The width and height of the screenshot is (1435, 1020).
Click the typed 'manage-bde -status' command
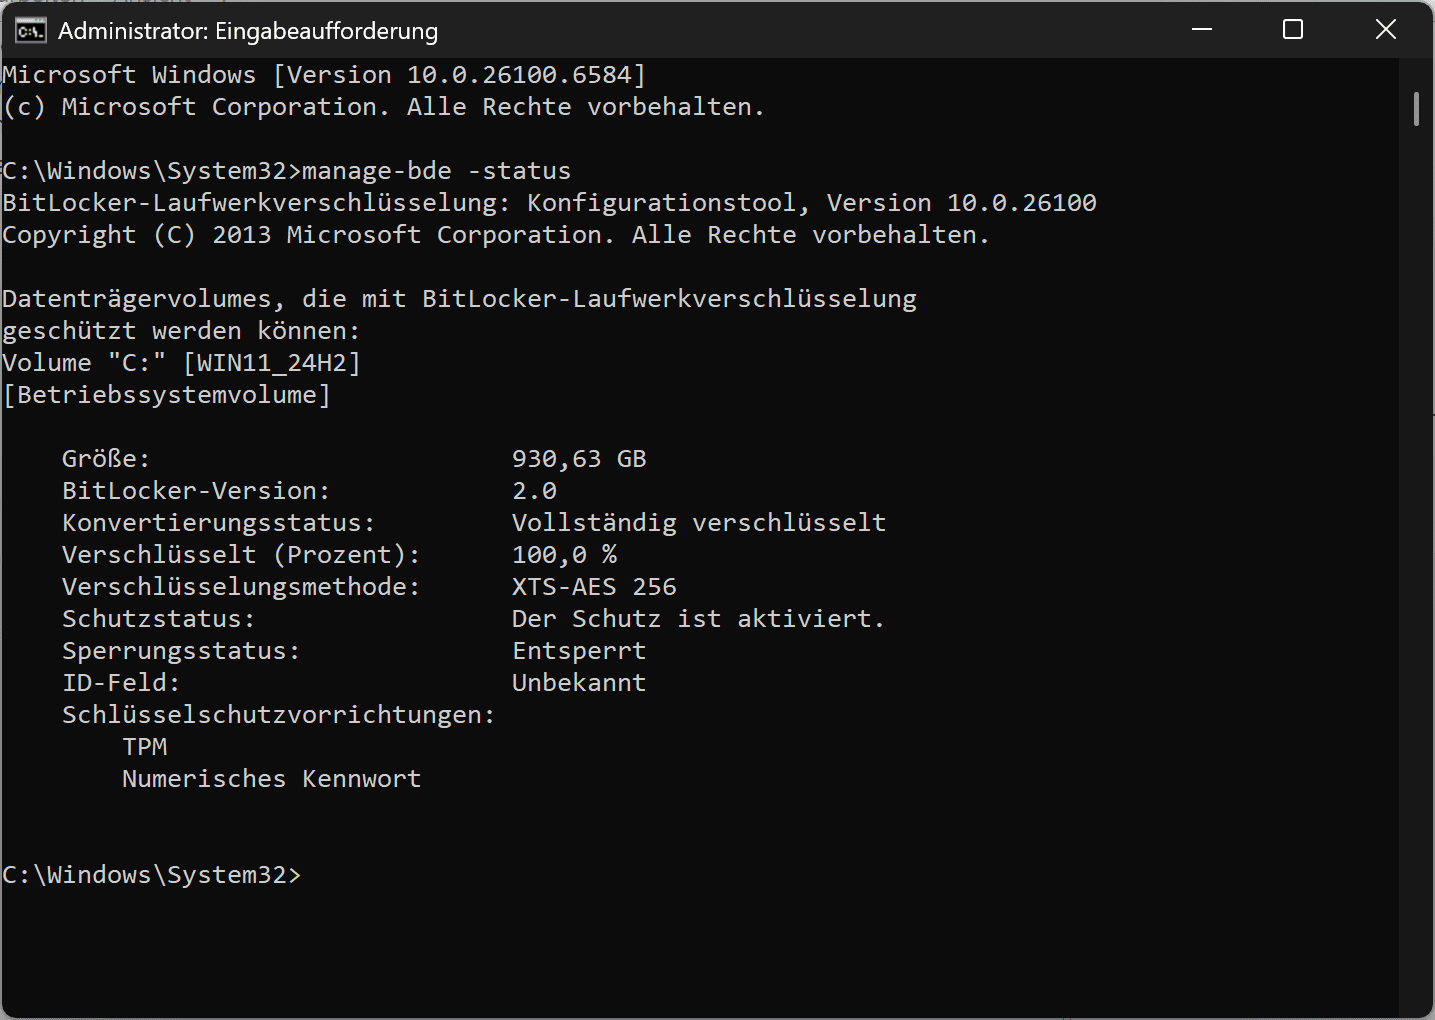point(436,171)
